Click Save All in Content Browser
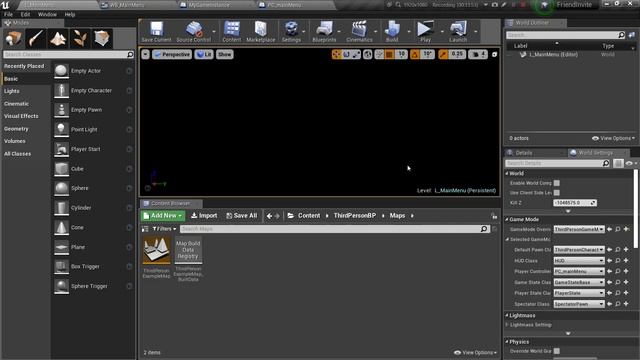The height and width of the screenshot is (360, 640). click(x=242, y=216)
